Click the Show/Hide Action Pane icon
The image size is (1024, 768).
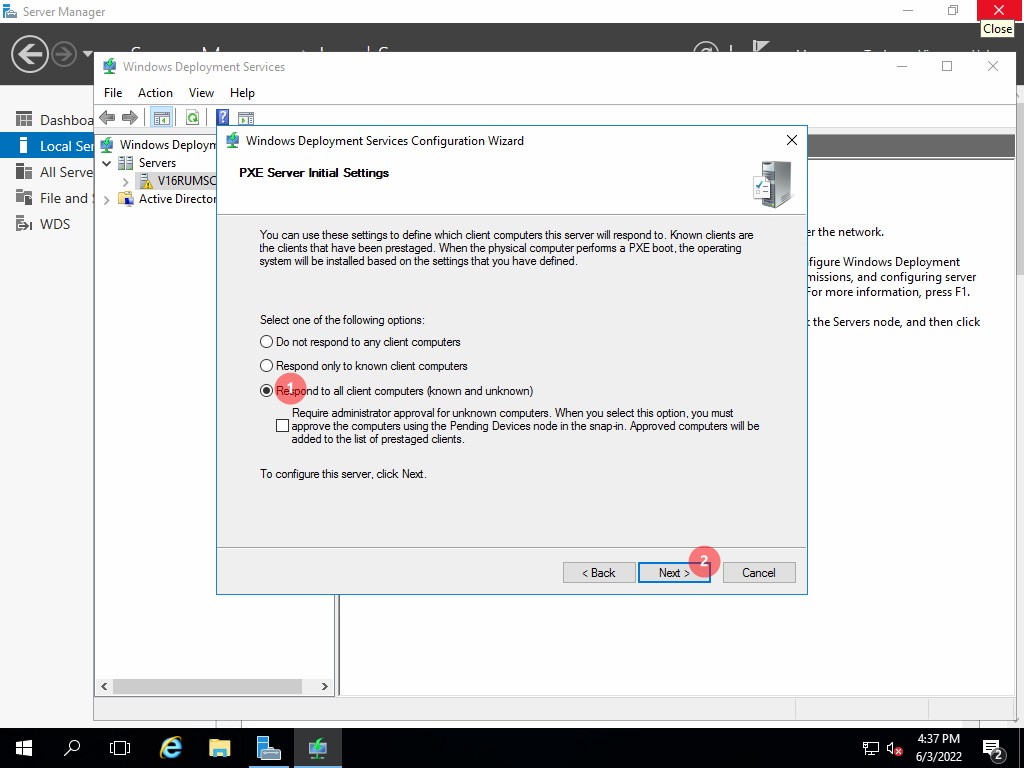click(x=246, y=118)
